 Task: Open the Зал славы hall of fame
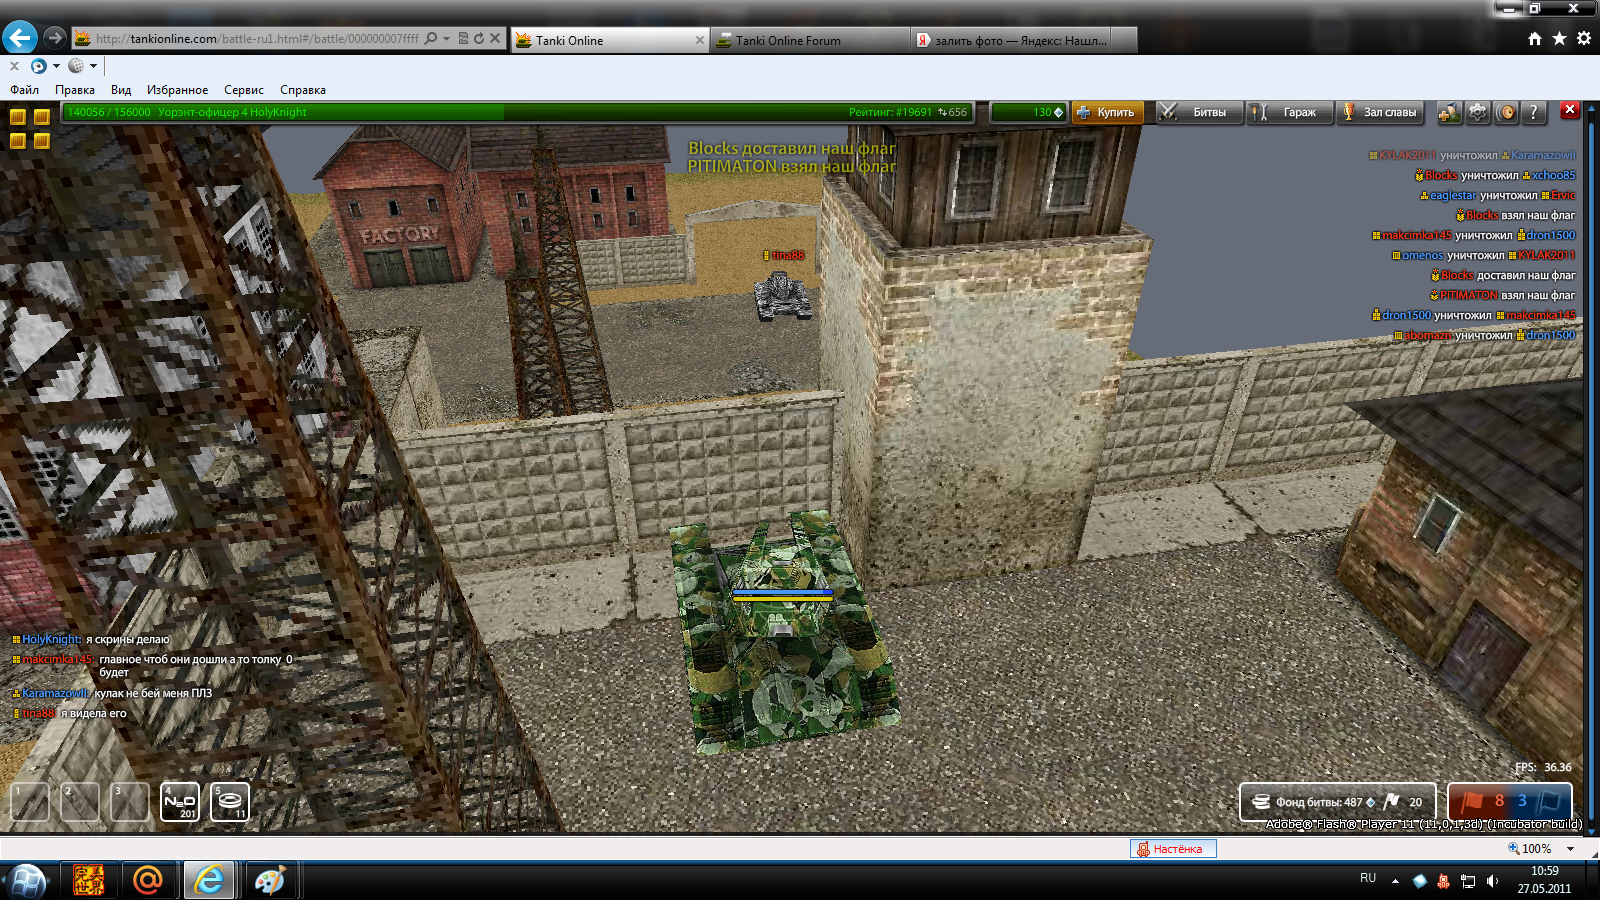coord(1381,112)
